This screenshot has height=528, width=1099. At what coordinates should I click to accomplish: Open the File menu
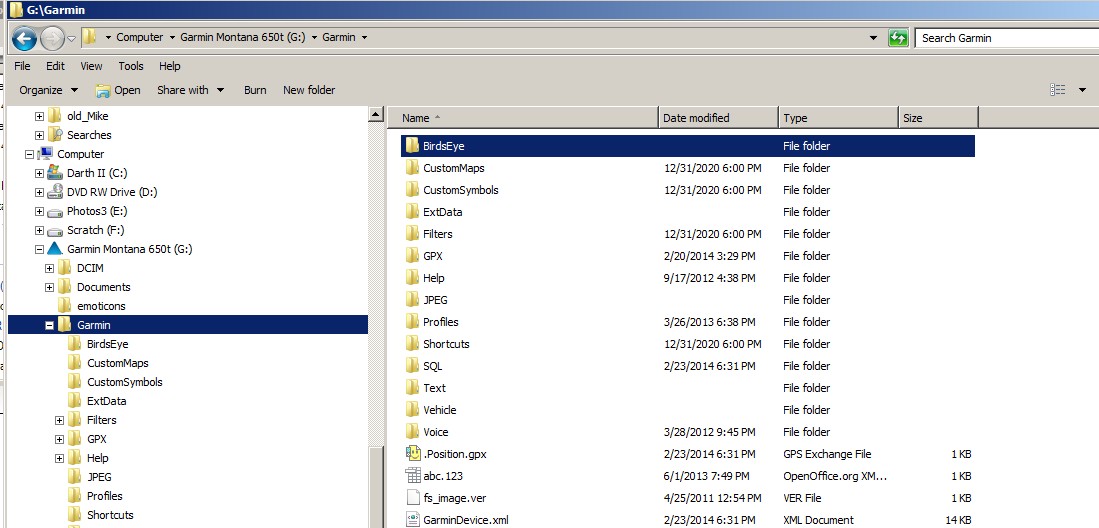pyautogui.click(x=22, y=66)
